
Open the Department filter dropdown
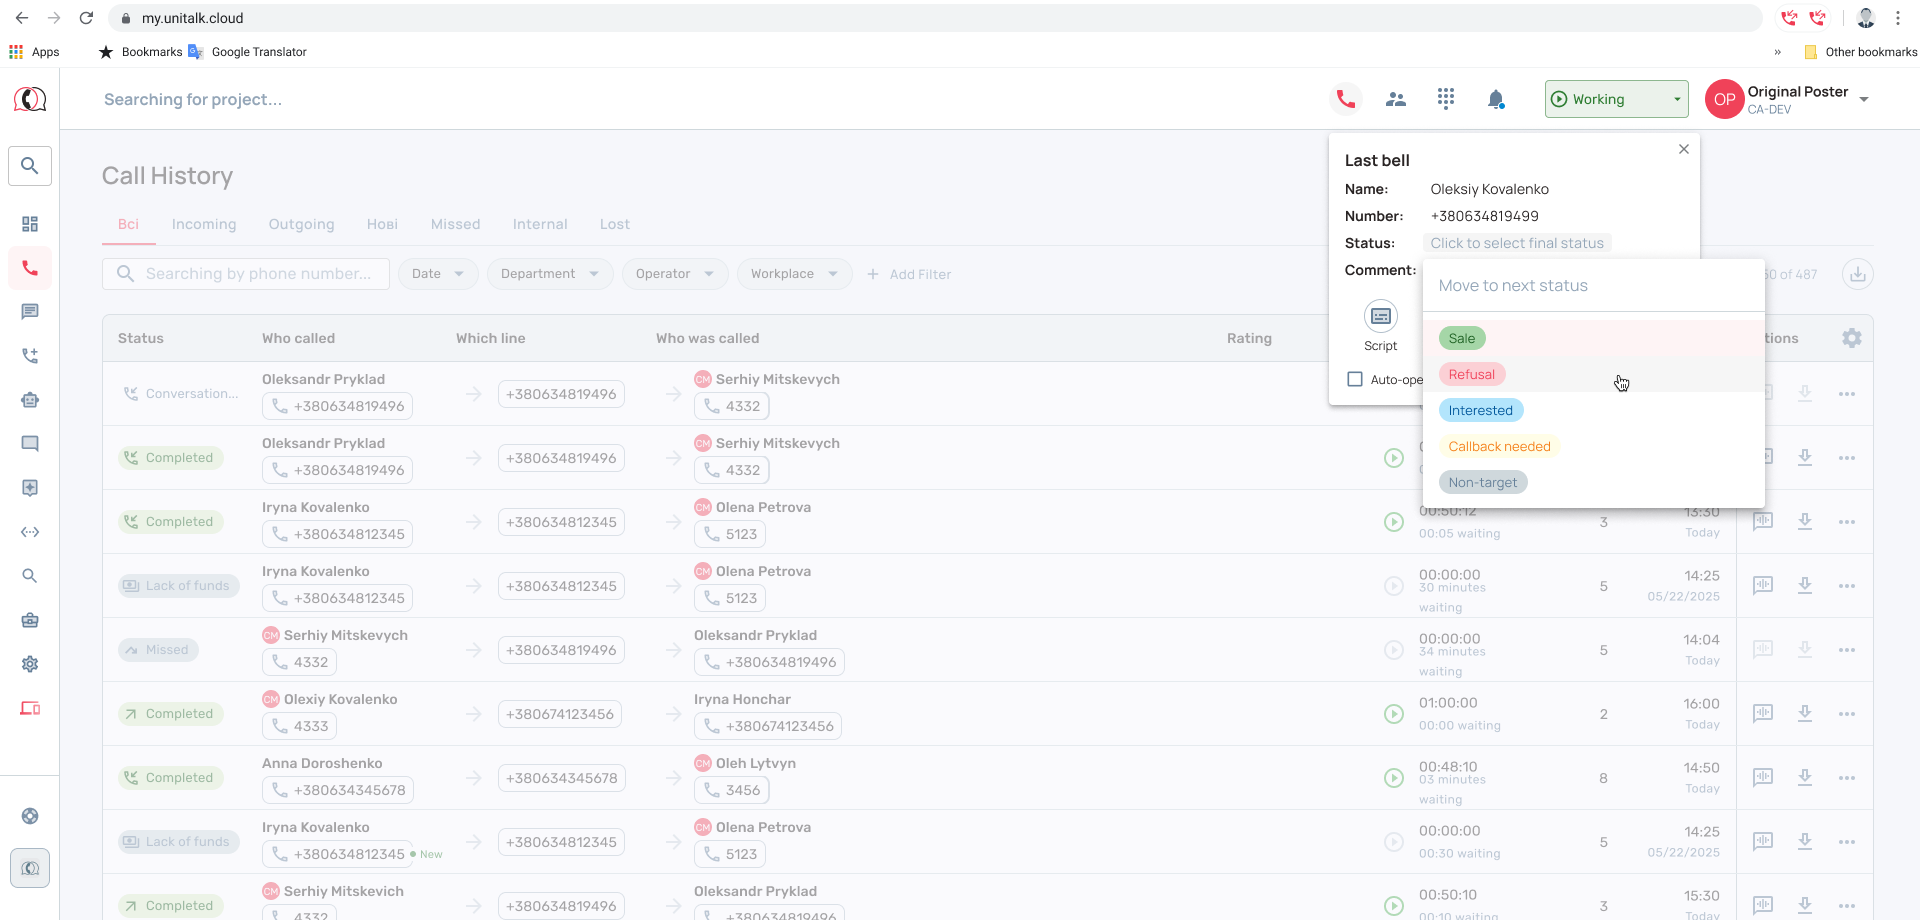click(550, 274)
